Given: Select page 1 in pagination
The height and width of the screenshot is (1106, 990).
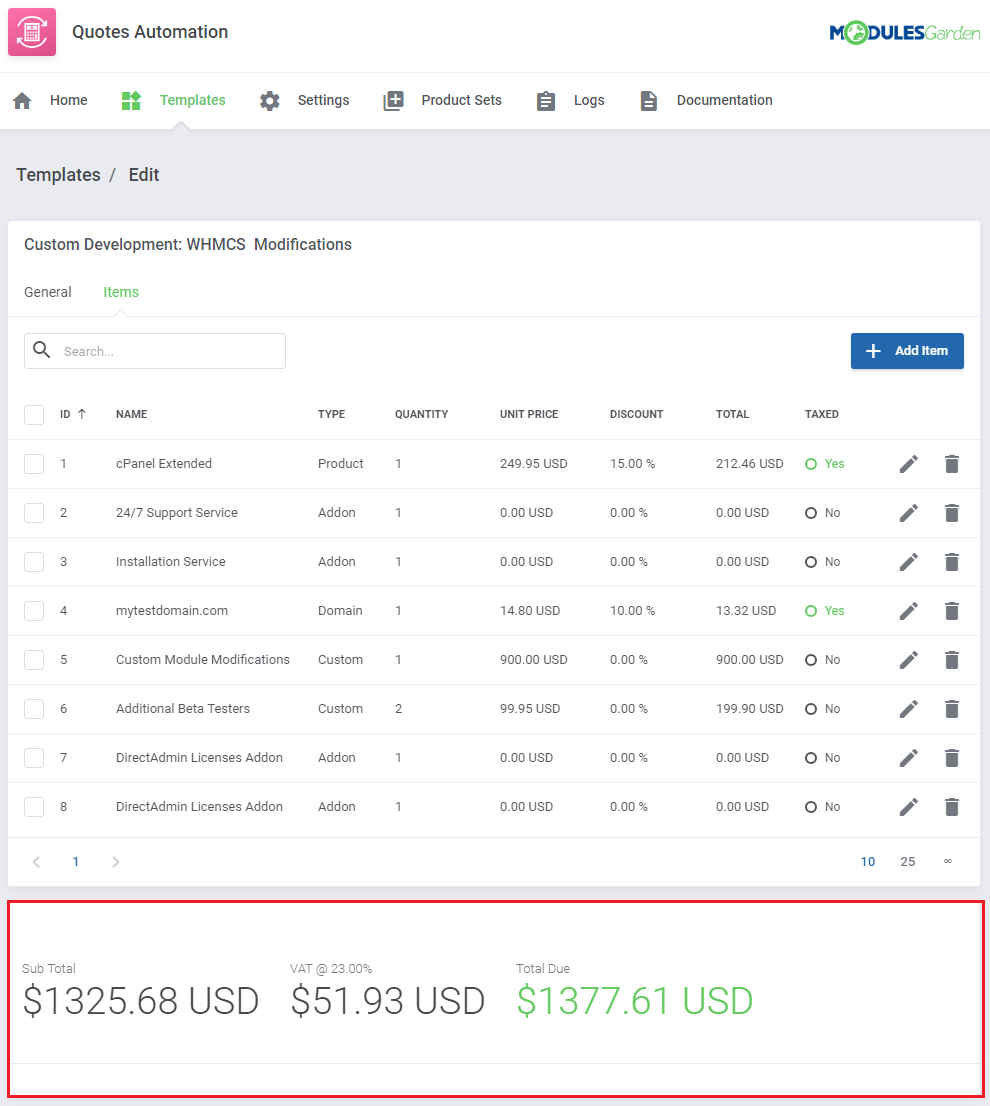Looking at the screenshot, I should tap(75, 862).
